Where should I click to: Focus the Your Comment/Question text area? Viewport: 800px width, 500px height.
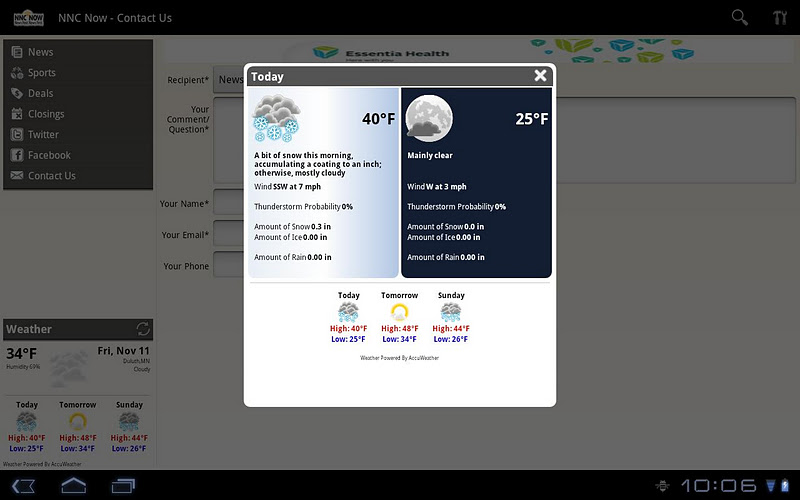[x=505, y=140]
